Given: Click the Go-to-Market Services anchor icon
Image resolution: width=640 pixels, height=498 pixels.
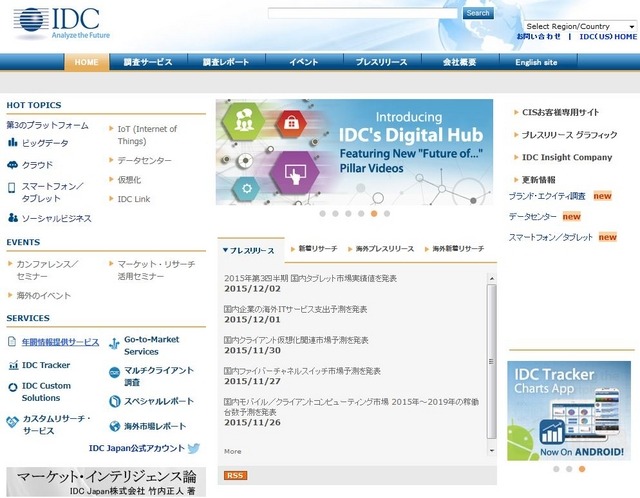Looking at the screenshot, I should coord(114,343).
